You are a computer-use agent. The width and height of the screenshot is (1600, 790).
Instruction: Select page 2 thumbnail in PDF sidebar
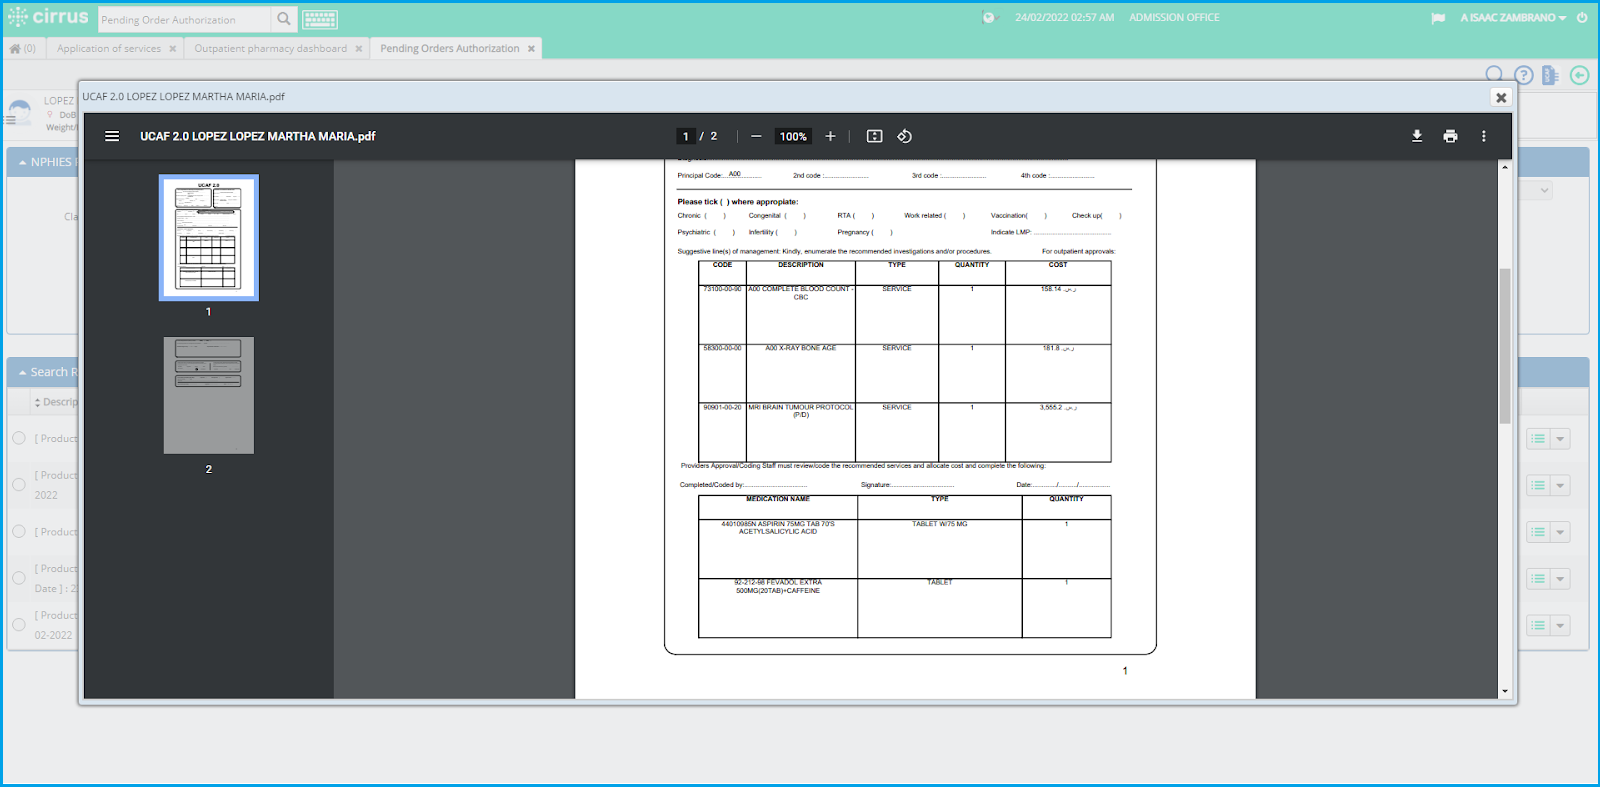point(209,395)
